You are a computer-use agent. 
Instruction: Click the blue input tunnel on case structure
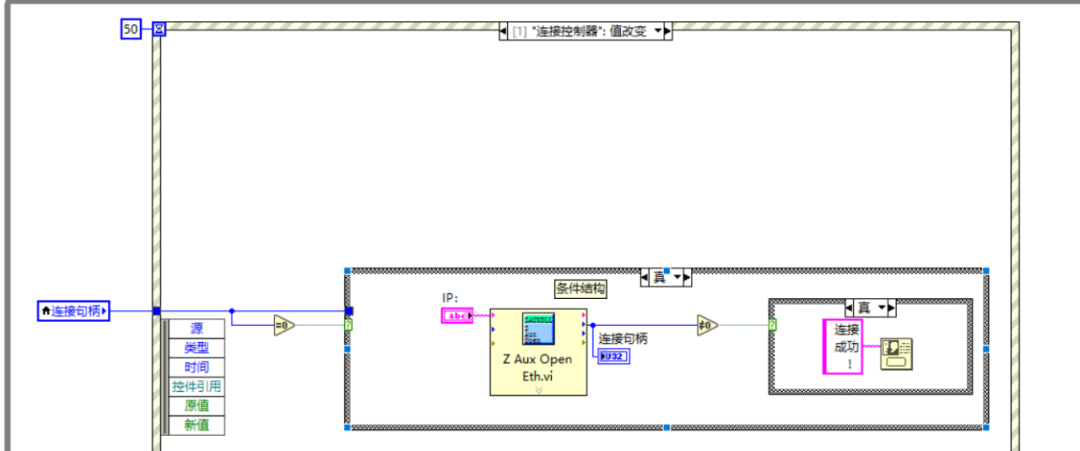click(x=349, y=311)
